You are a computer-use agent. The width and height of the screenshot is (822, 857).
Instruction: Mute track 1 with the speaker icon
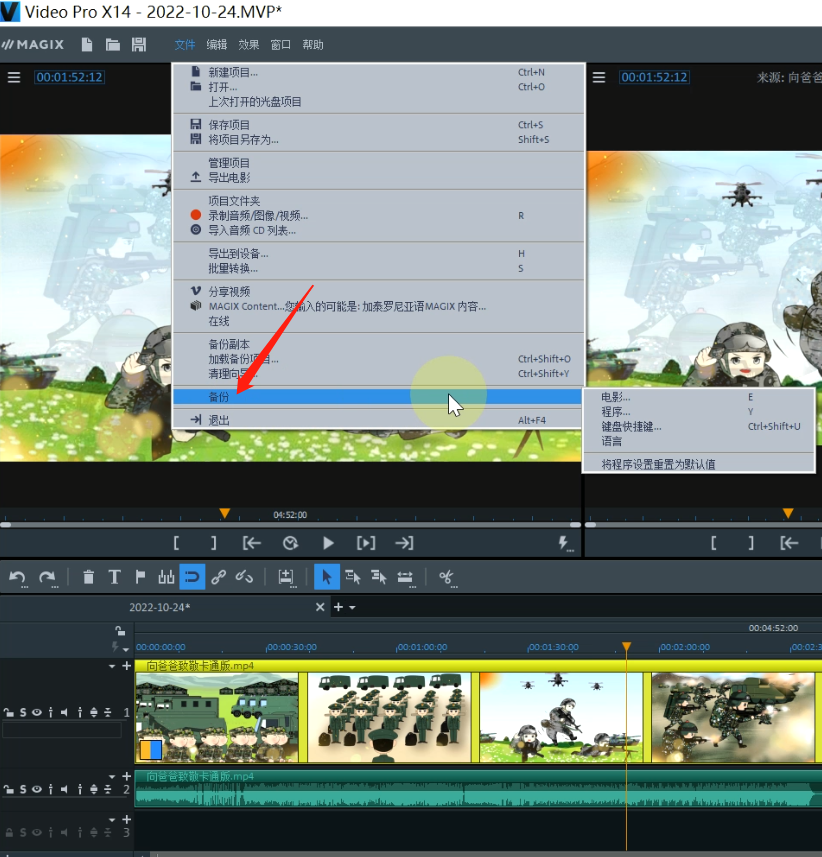click(64, 712)
